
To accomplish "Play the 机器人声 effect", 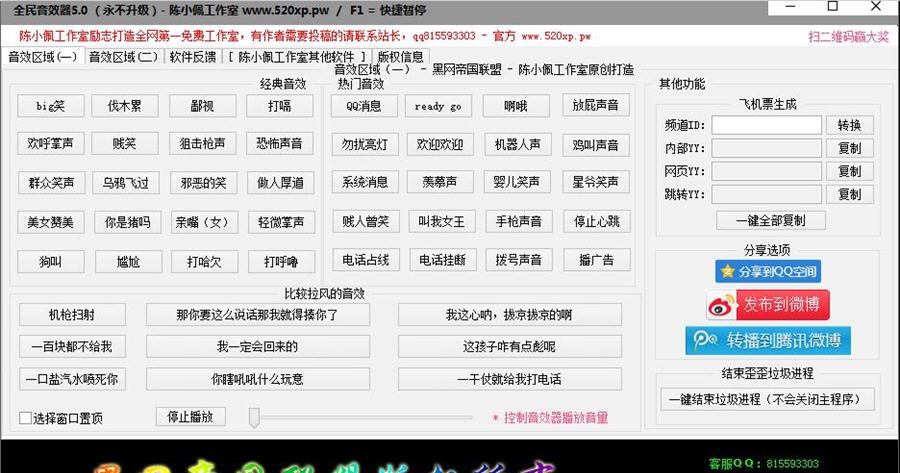I will (518, 145).
